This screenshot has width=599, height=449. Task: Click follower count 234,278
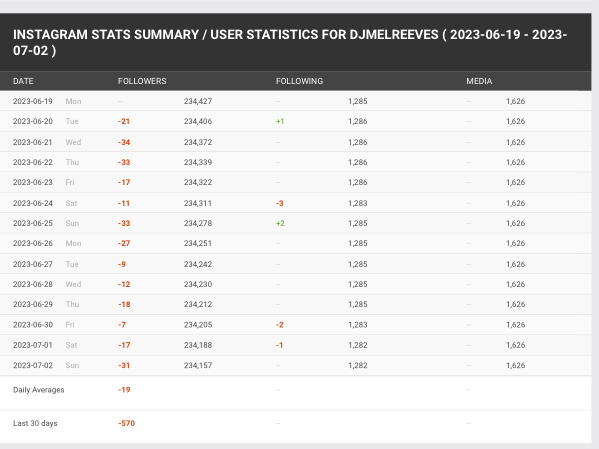198,223
